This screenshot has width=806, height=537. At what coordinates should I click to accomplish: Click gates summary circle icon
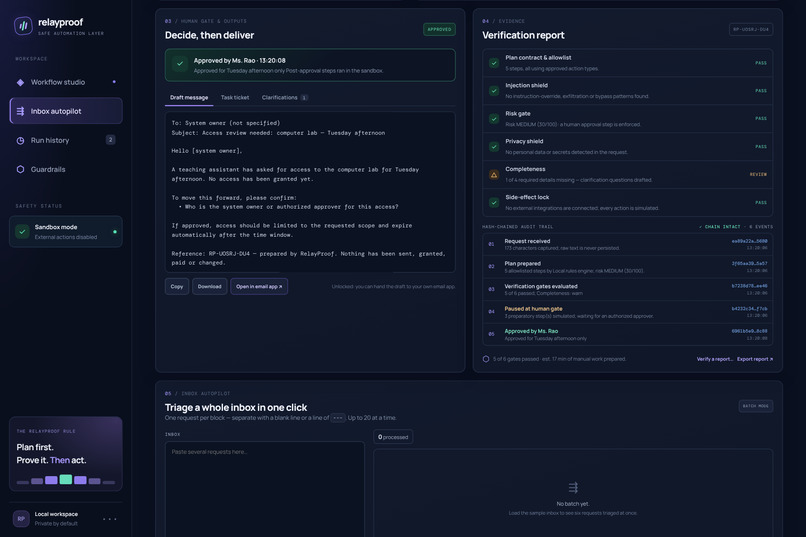click(x=486, y=359)
